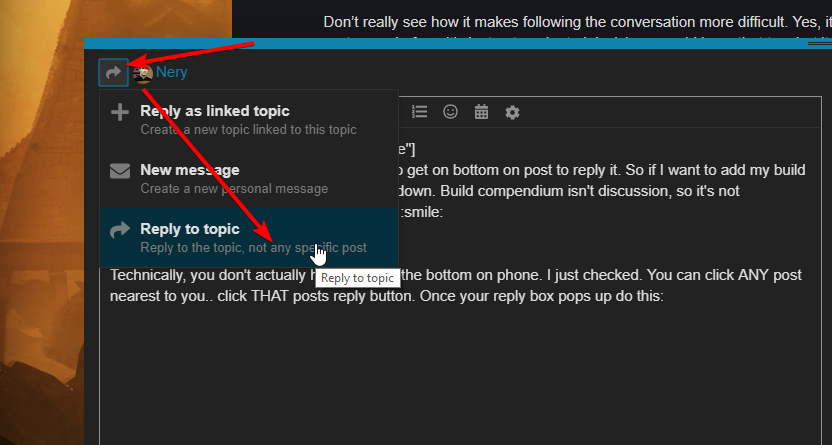Click the envelope icon beside New message
Image resolution: width=832 pixels, height=445 pixels.
coord(120,171)
